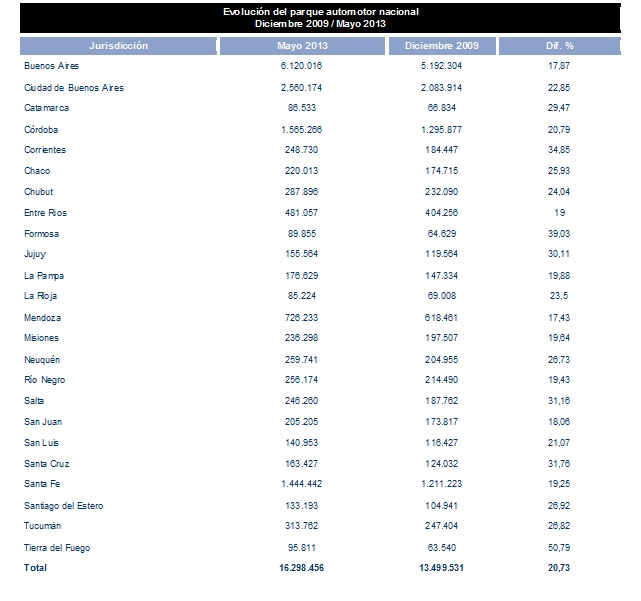Click the Santa Fe row label
Image resolution: width=641 pixels, height=601 pixels.
click(x=42, y=484)
